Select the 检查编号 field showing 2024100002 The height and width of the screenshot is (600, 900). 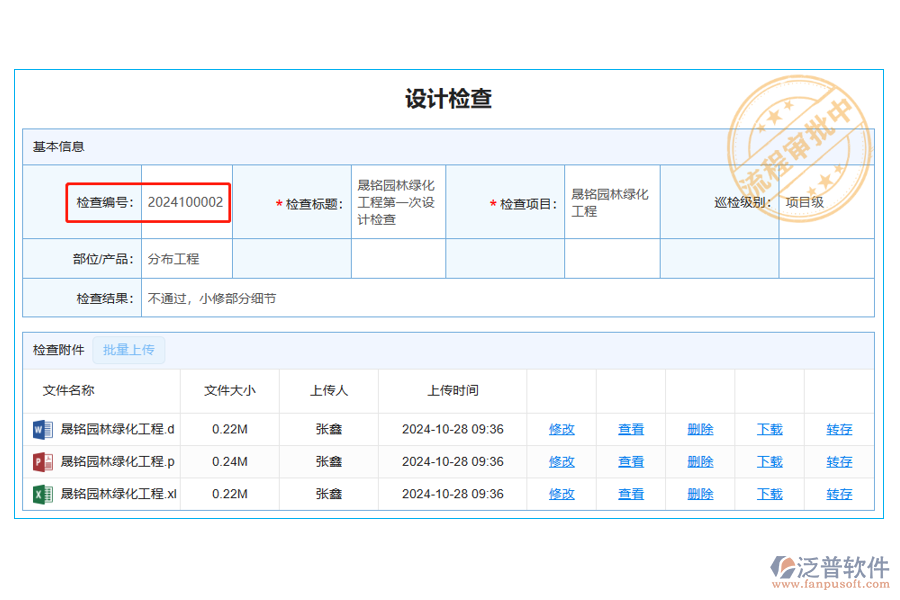tap(186, 202)
